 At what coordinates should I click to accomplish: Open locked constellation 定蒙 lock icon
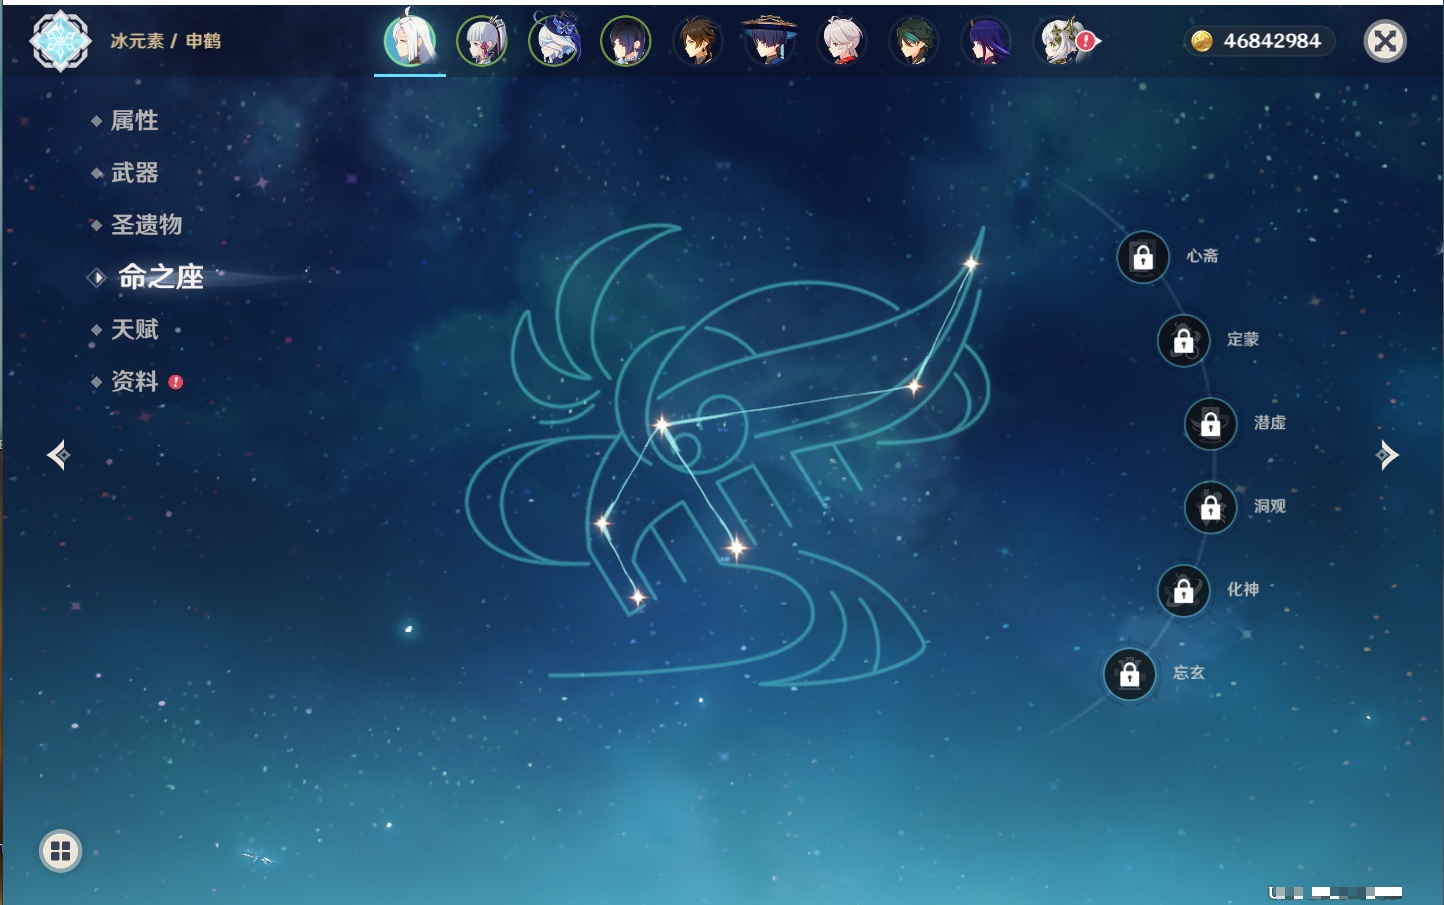click(x=1184, y=341)
